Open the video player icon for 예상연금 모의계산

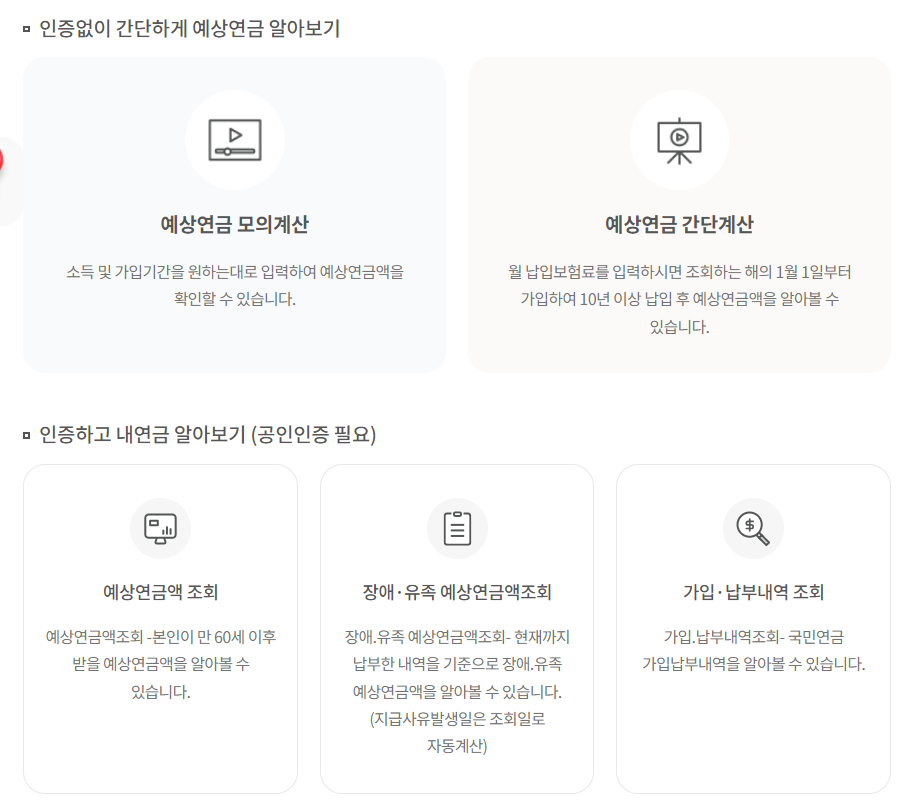click(235, 140)
